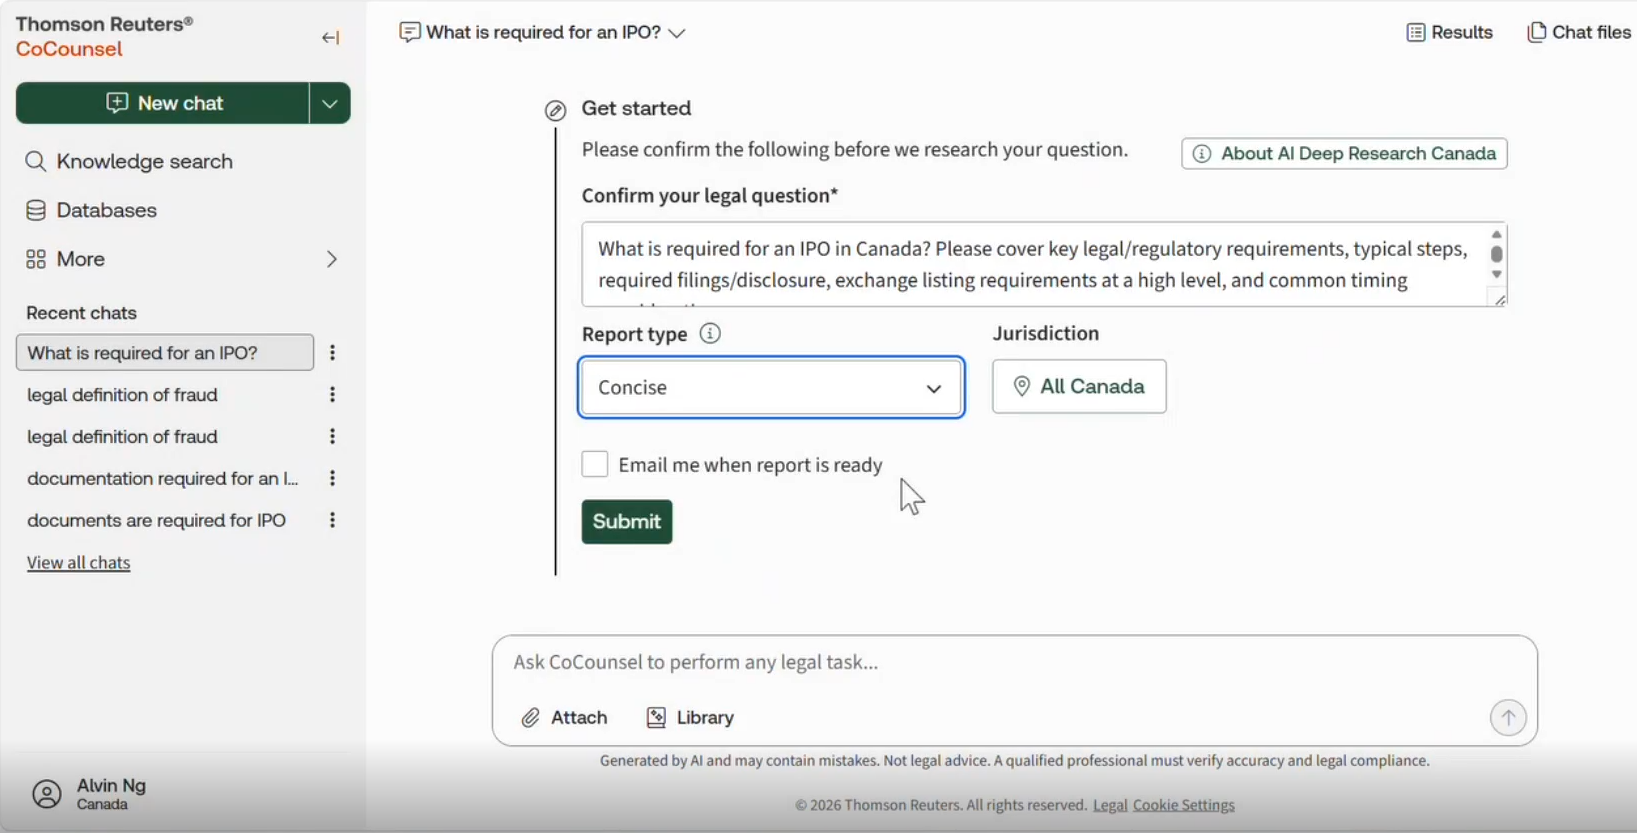Open the Chat files panel
1637x833 pixels.
point(1579,32)
